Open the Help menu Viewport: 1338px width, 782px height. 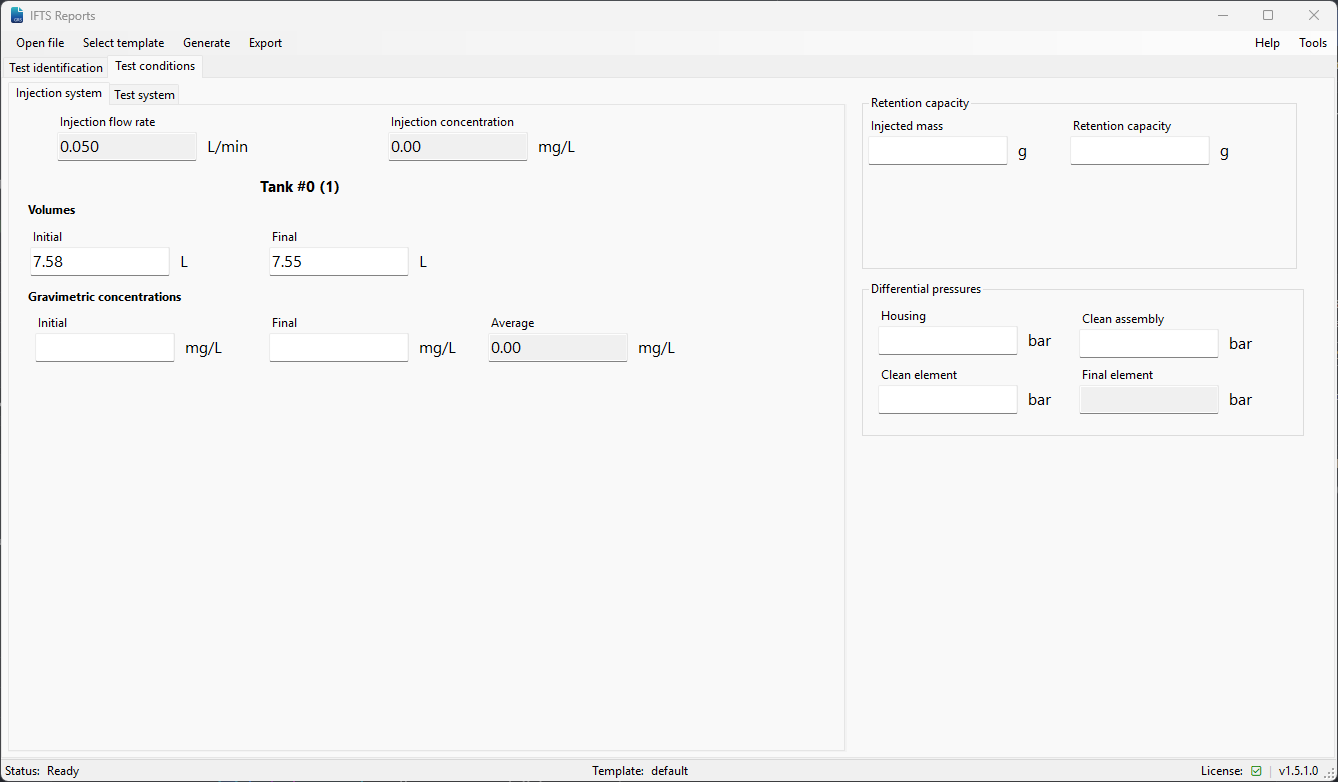(1267, 43)
